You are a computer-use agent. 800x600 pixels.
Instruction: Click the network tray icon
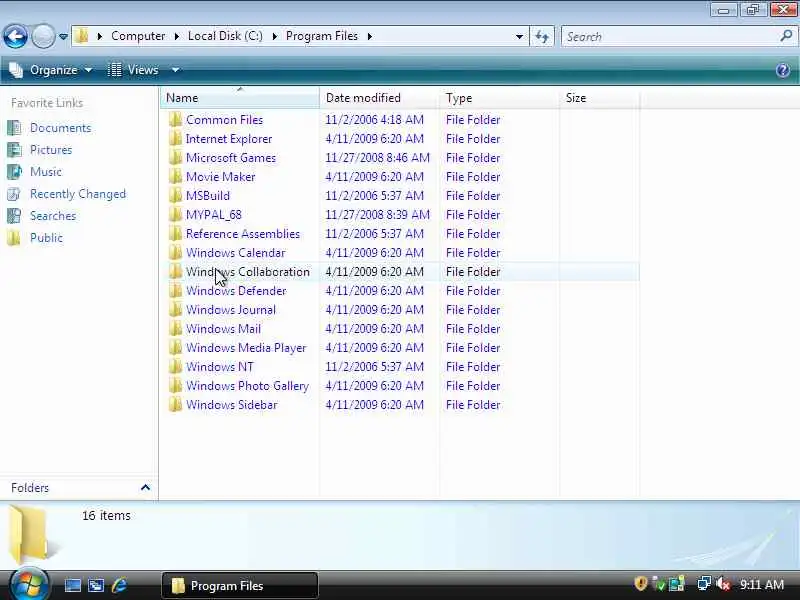coord(704,584)
